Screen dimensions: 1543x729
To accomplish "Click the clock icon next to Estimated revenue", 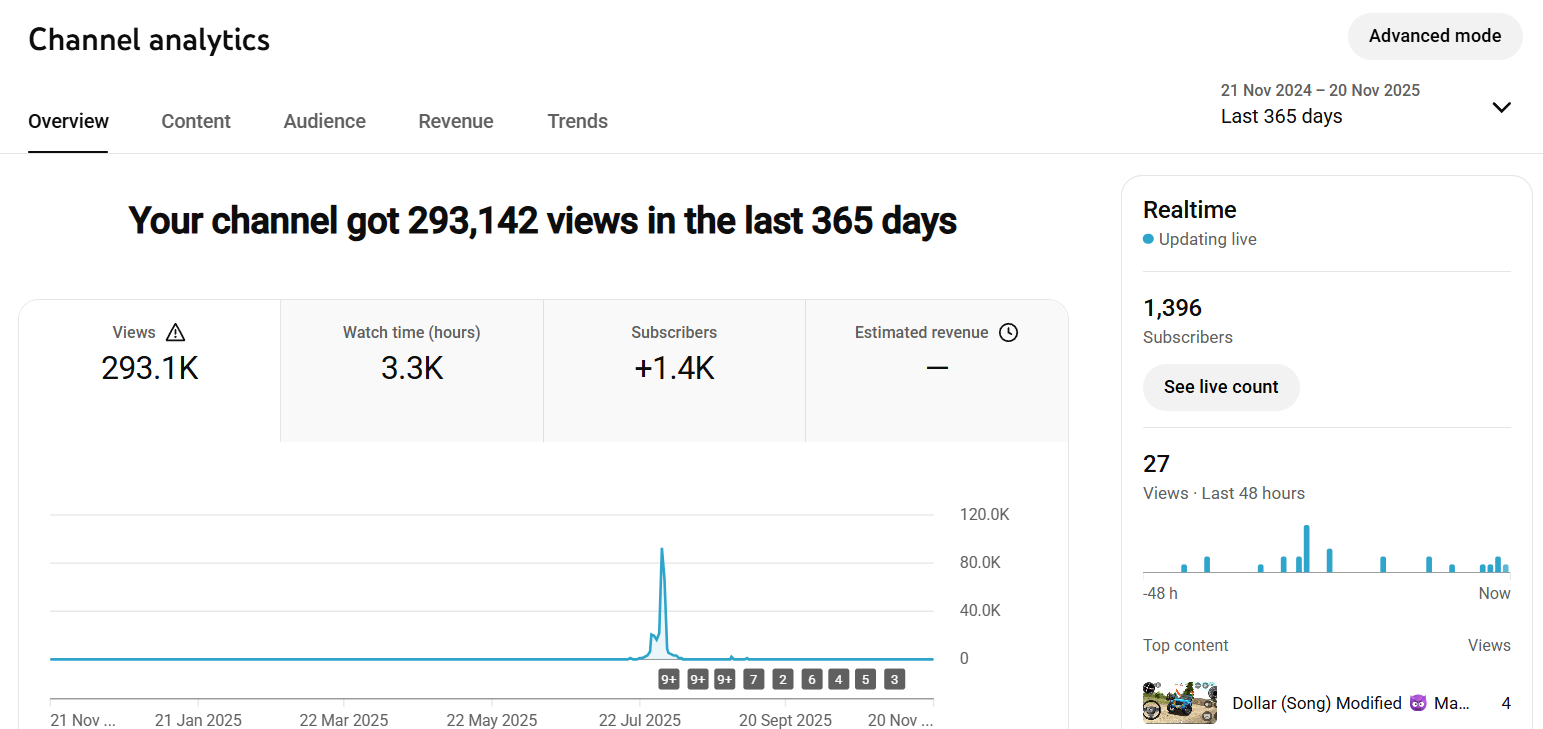I will pyautogui.click(x=1008, y=333).
